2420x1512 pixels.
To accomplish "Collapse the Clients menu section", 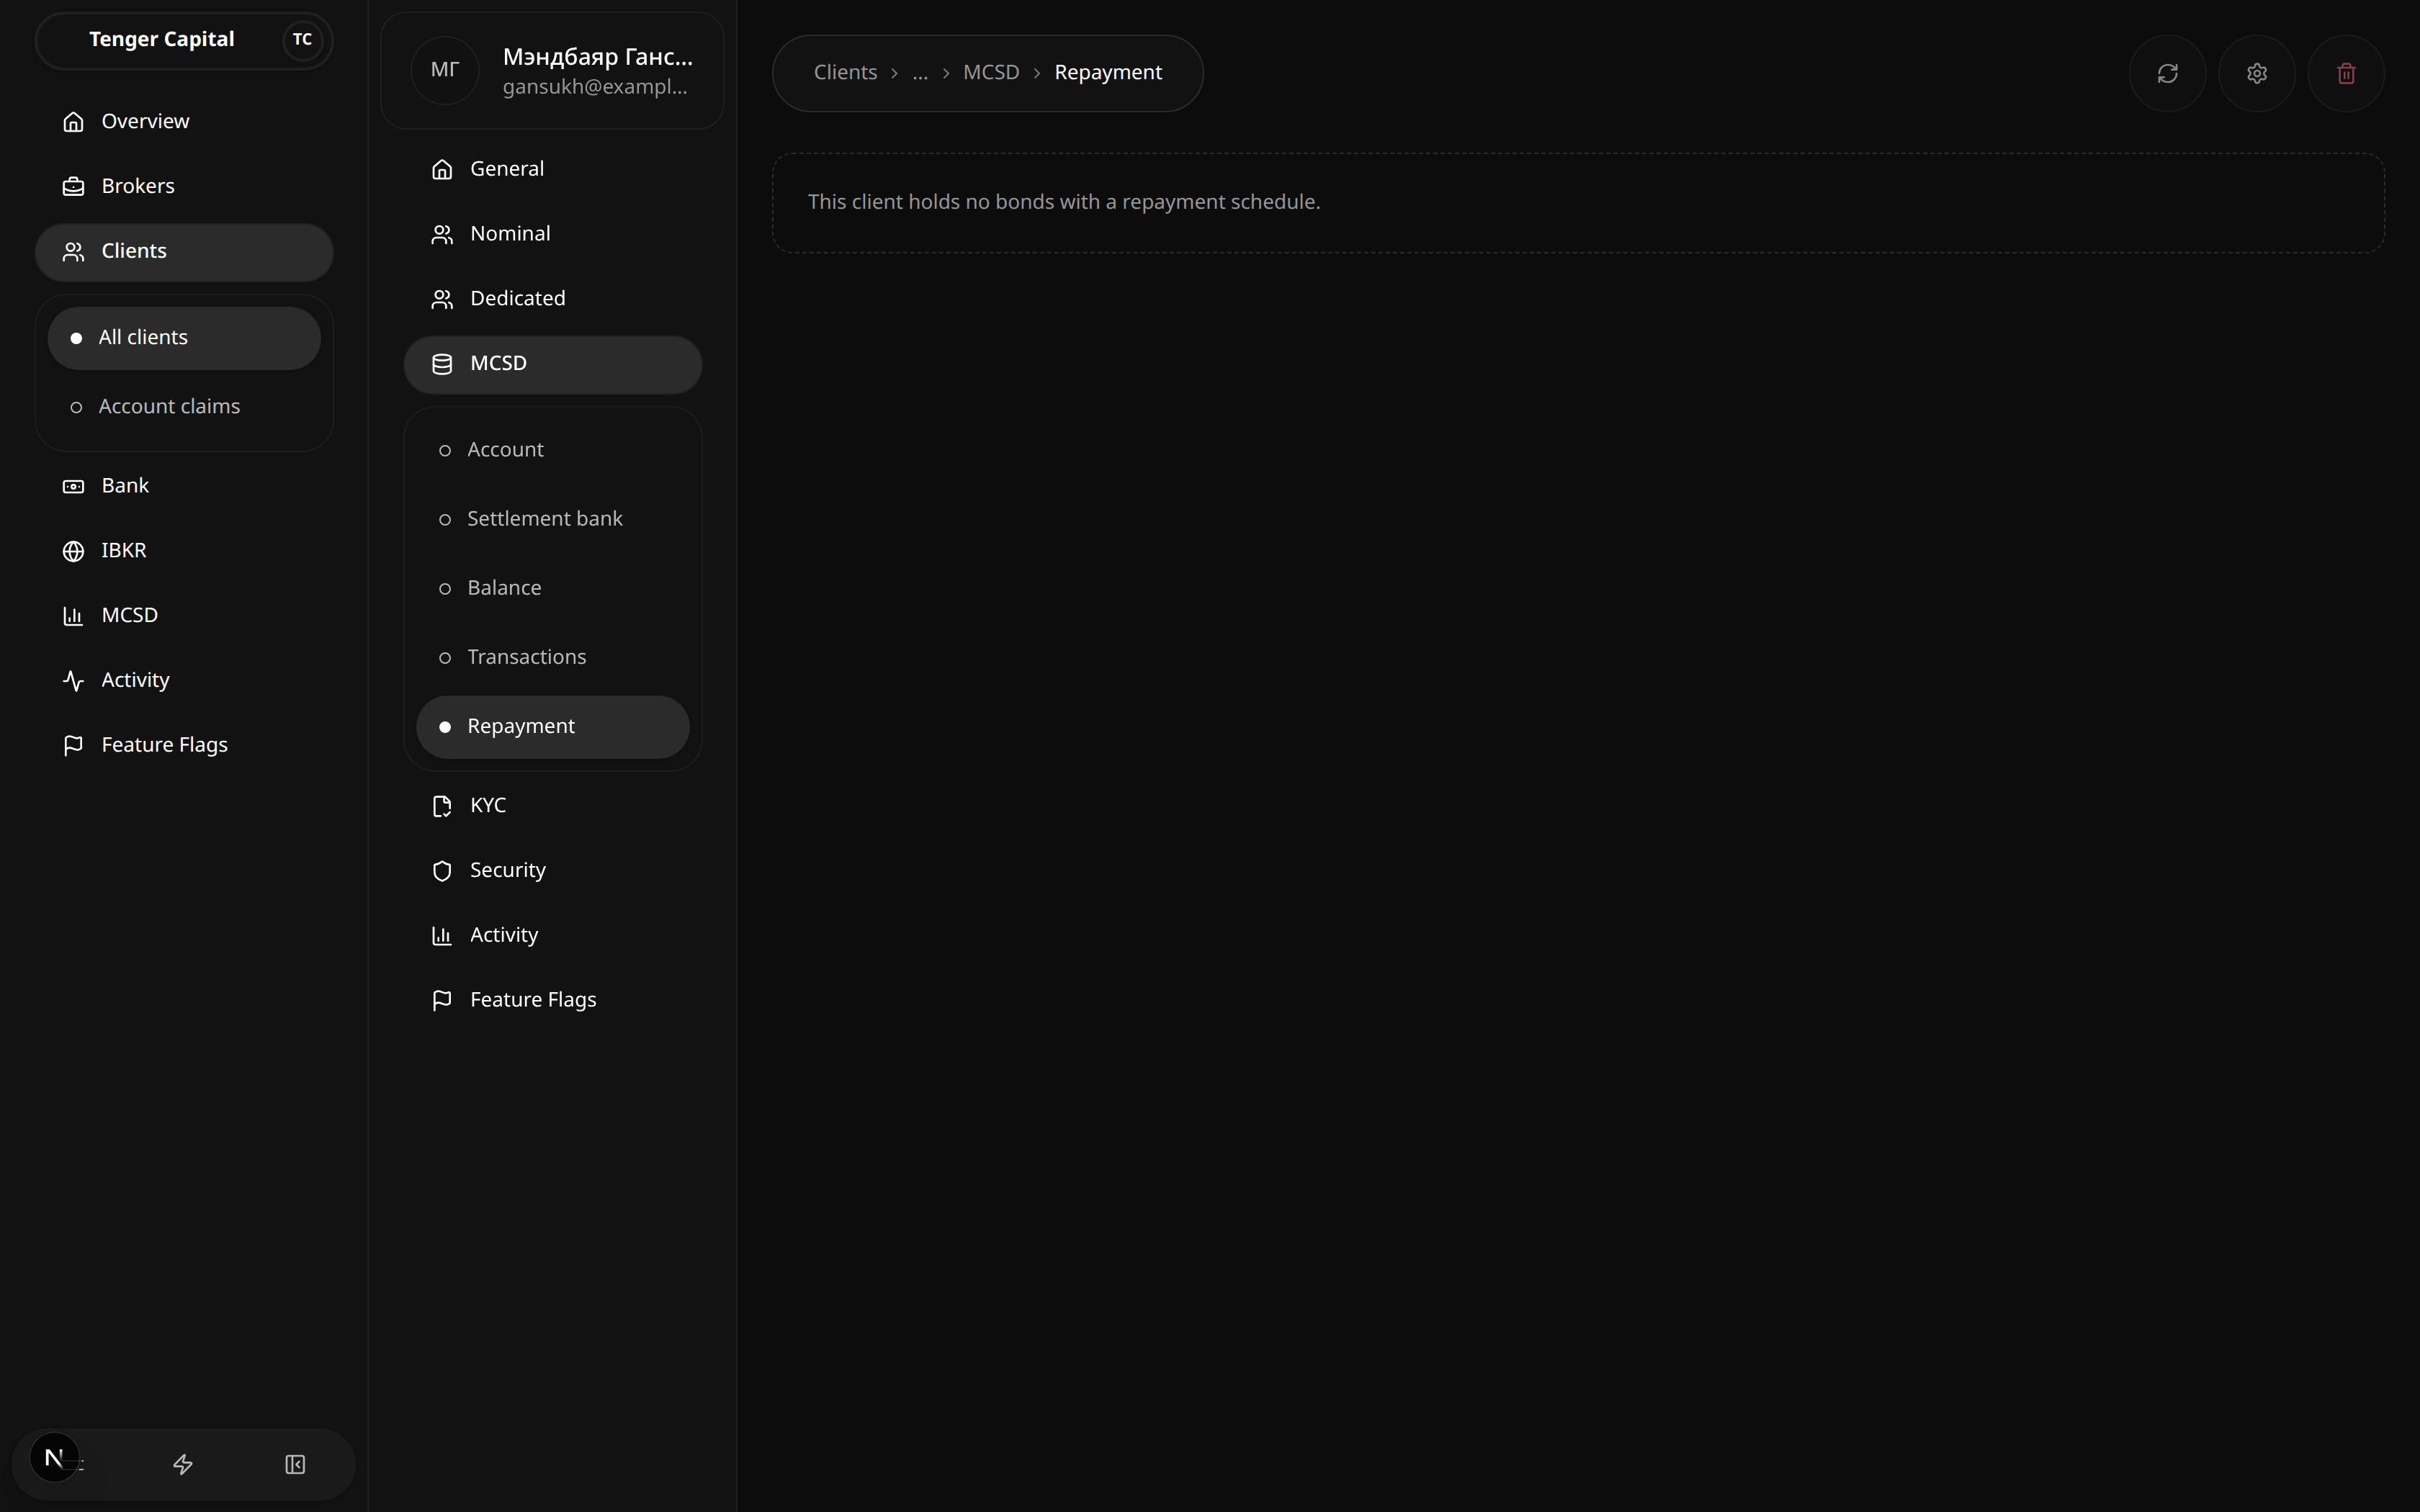I will pos(184,252).
